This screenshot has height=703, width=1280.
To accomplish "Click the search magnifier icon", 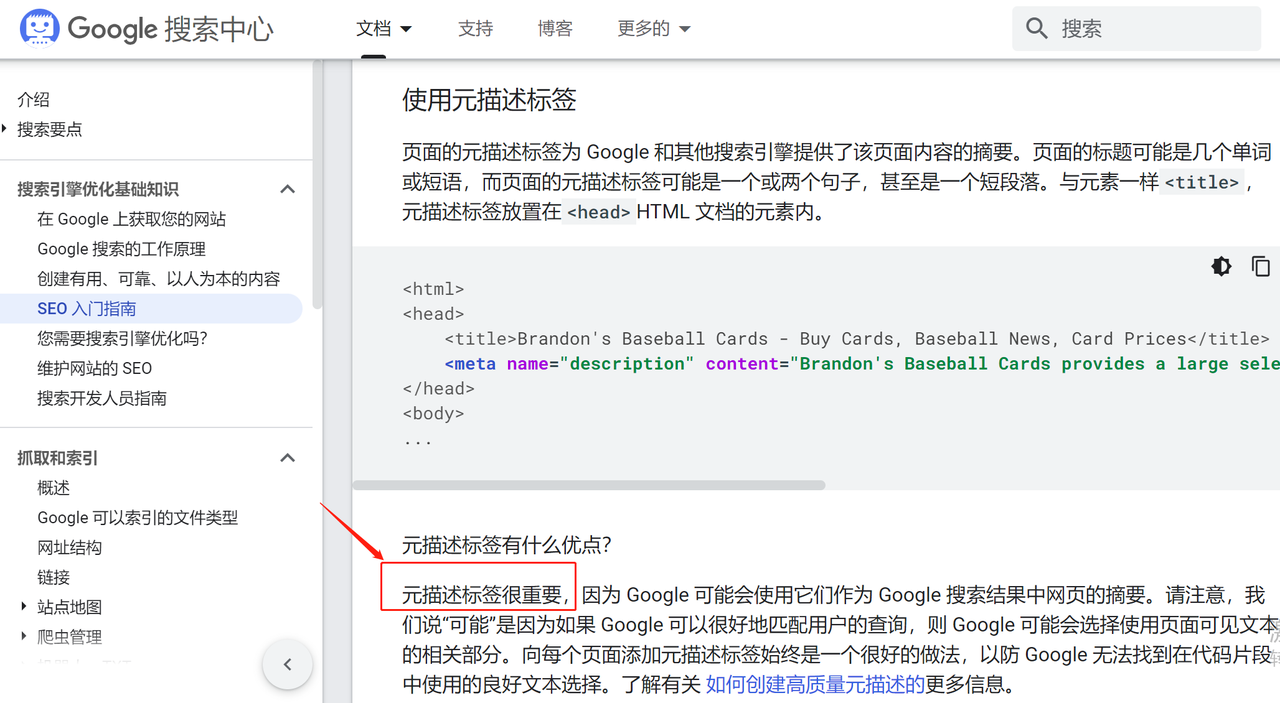I will pos(1037,28).
